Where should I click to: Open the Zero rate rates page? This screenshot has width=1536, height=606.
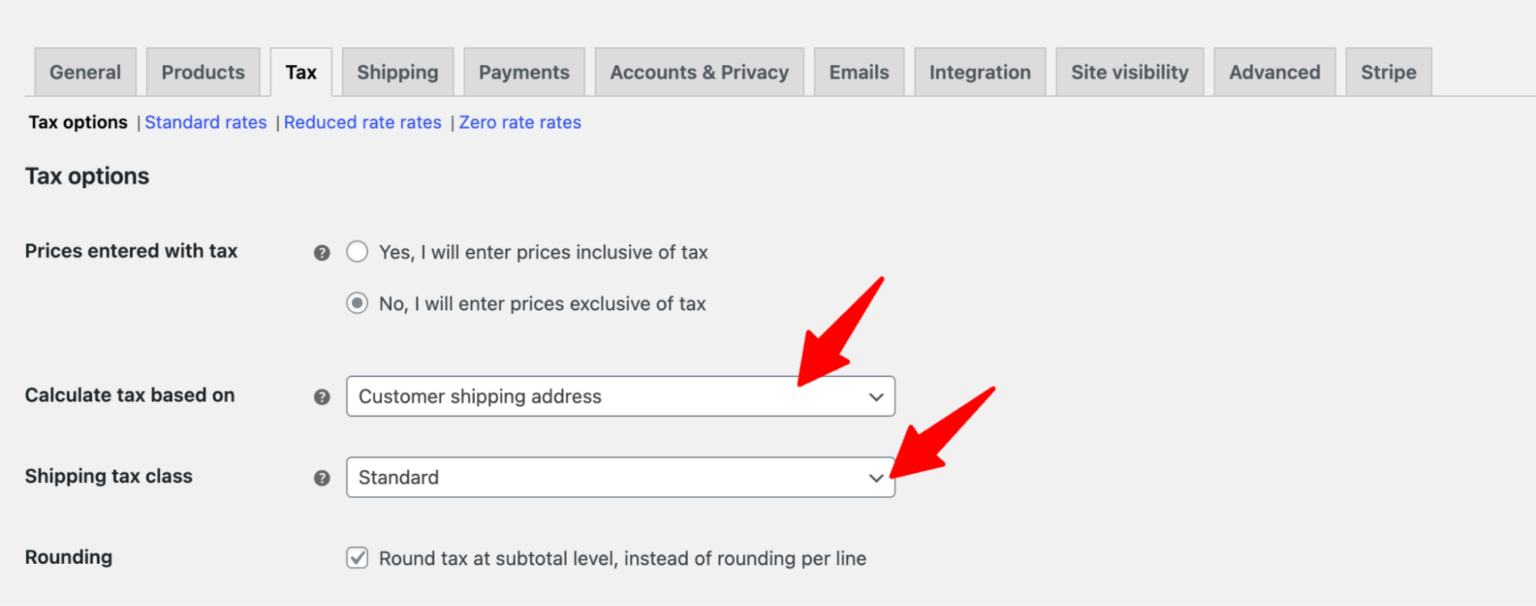click(520, 122)
